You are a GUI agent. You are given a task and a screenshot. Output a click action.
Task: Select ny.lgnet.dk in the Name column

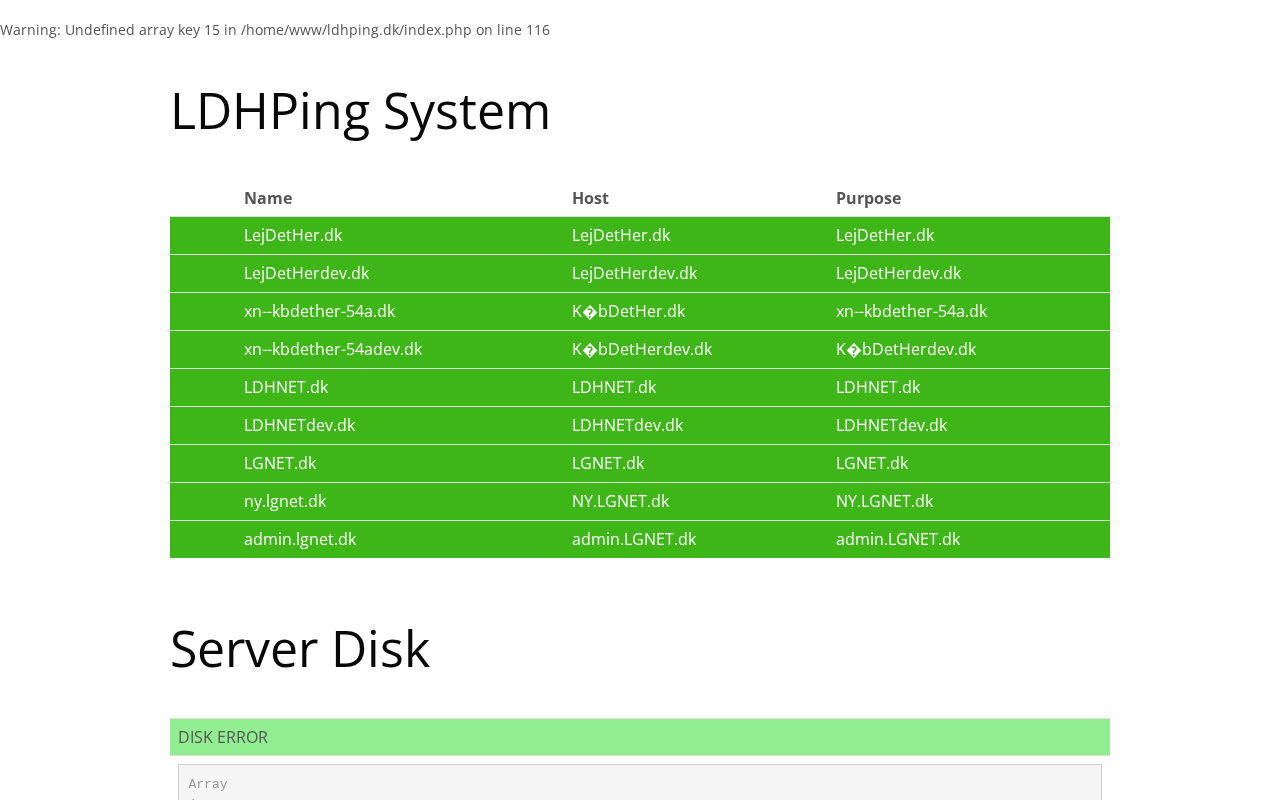[x=285, y=502]
